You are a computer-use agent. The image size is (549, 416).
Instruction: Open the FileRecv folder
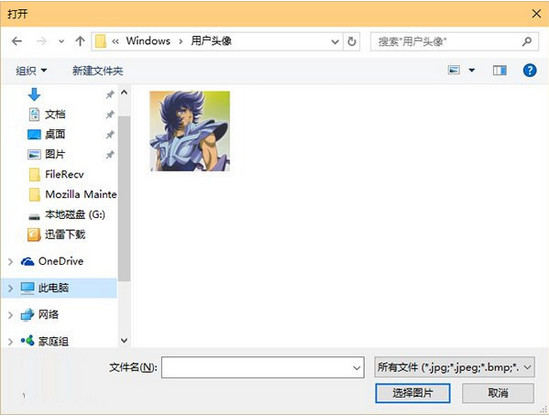tap(65, 174)
